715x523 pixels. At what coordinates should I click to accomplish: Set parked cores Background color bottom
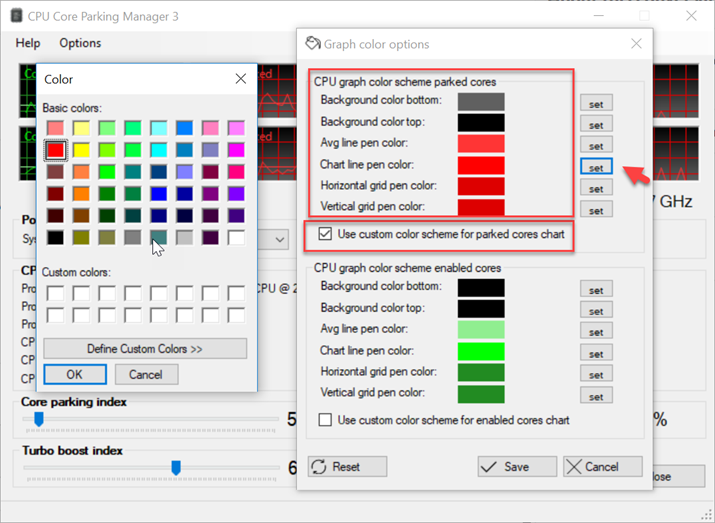[x=596, y=103]
